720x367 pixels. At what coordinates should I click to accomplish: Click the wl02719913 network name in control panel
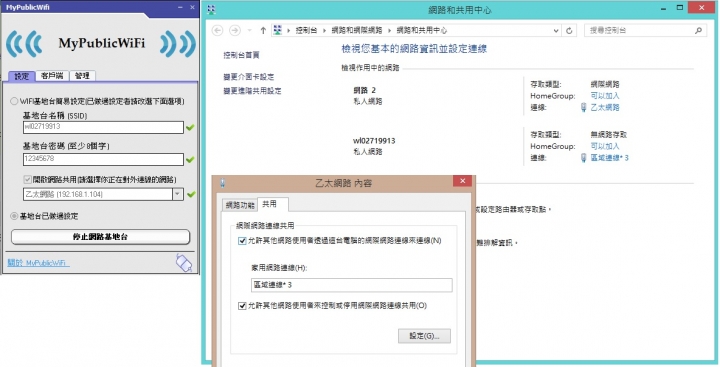coord(374,141)
